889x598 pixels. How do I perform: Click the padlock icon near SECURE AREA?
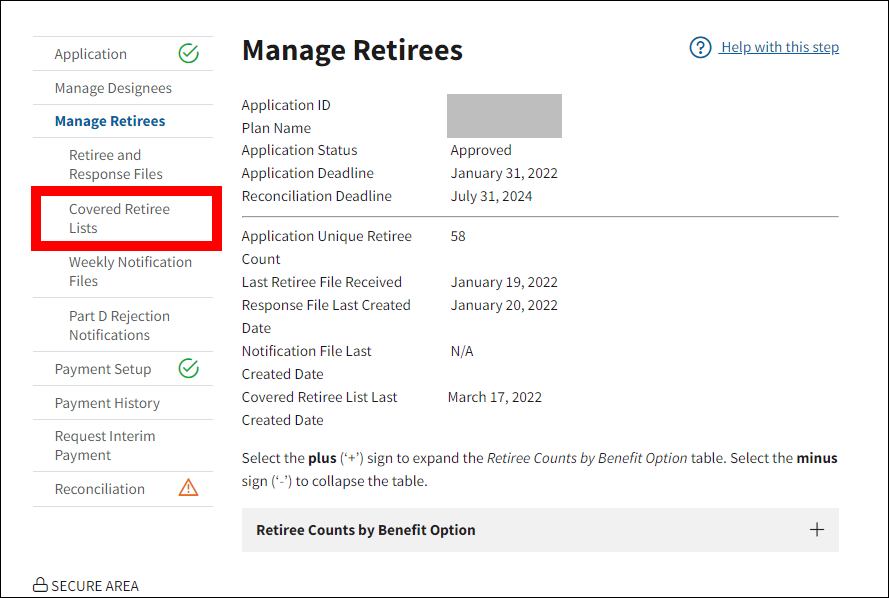coord(40,585)
